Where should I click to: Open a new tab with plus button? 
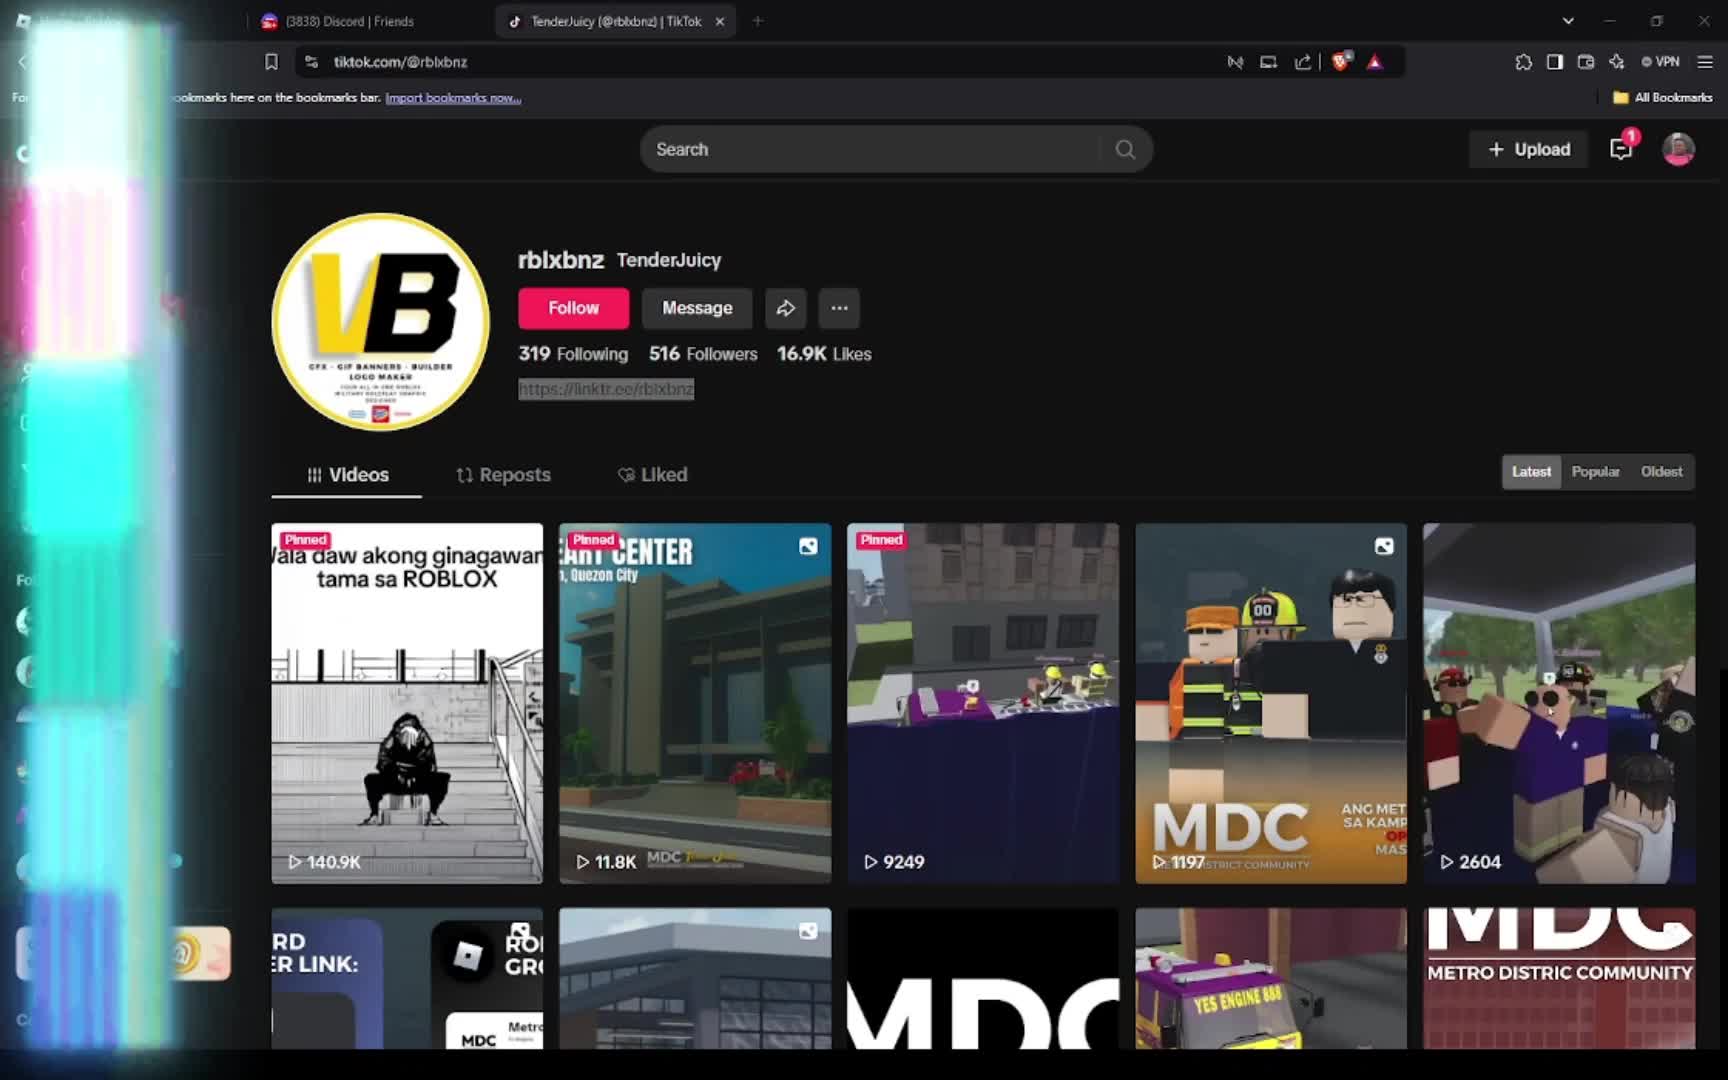757,21
